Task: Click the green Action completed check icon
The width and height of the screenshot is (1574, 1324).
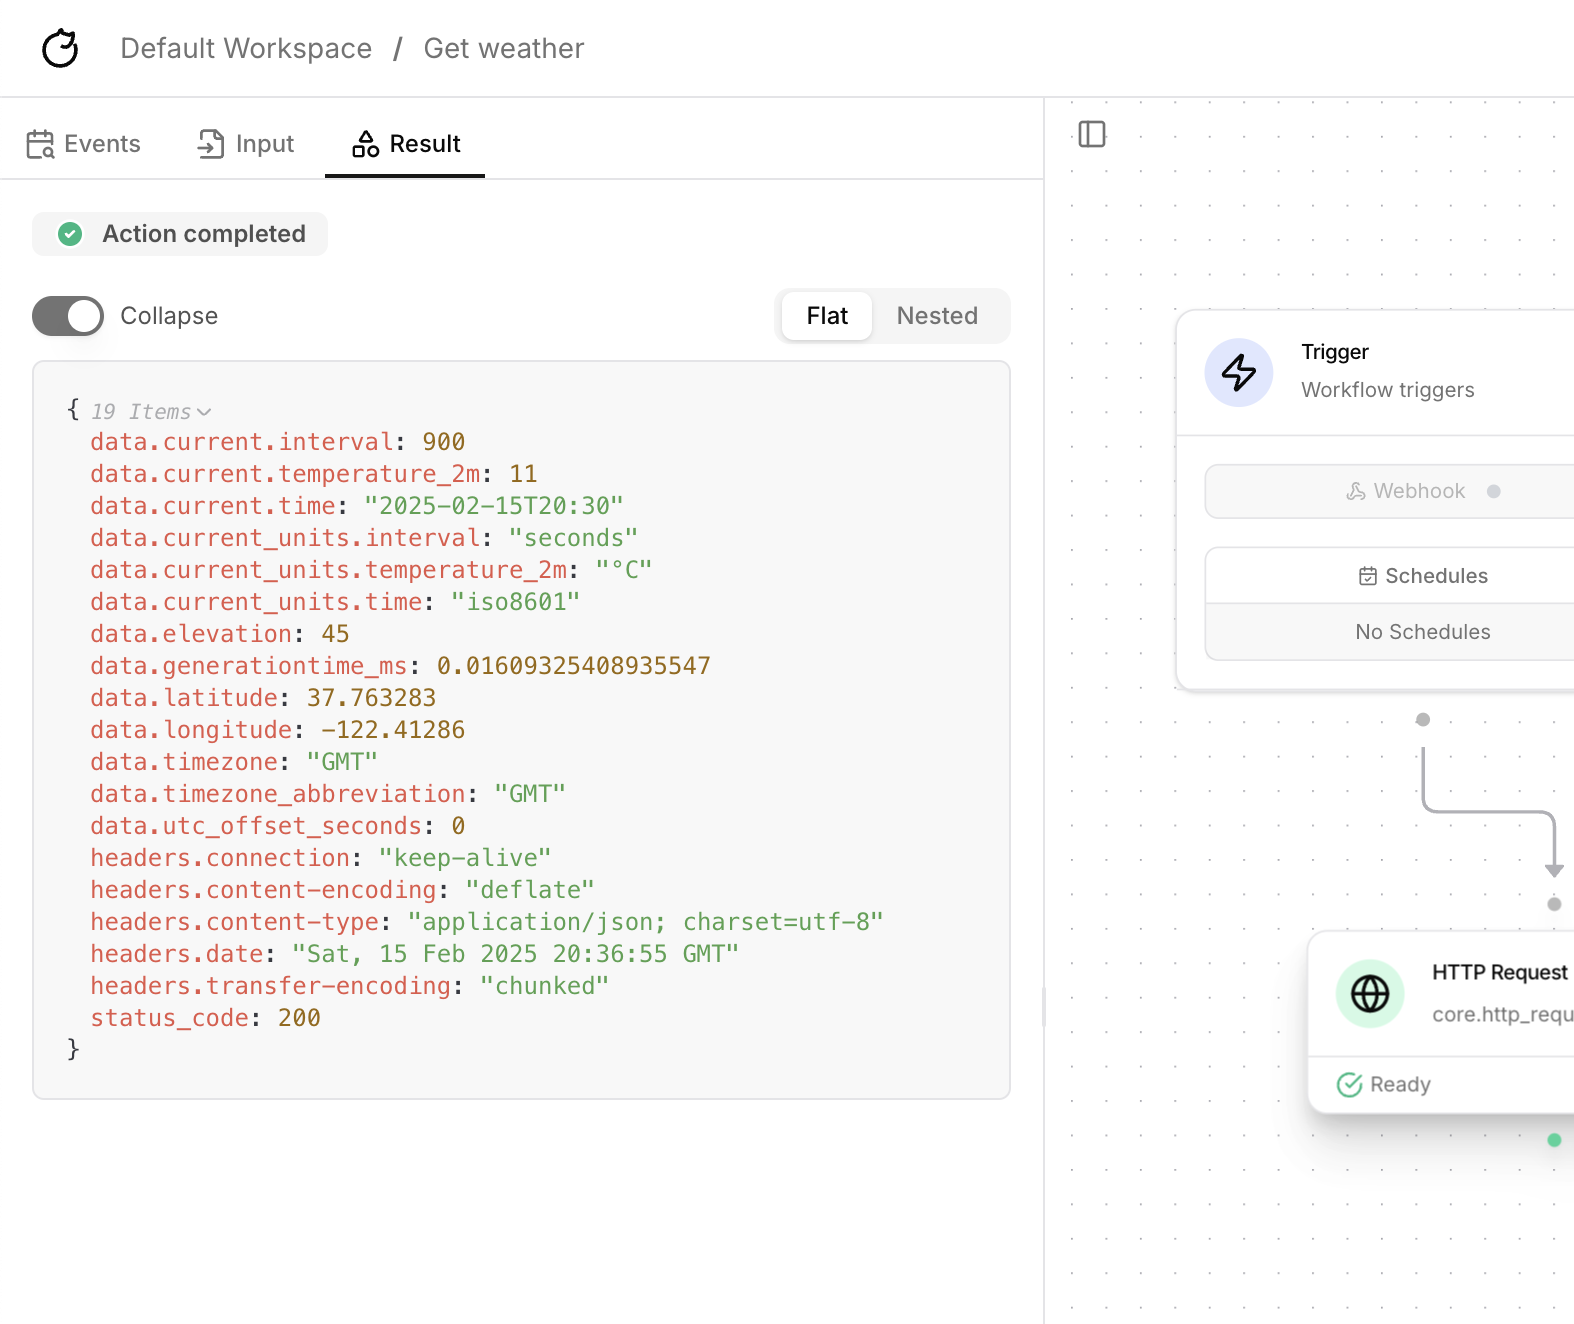Action: tap(70, 234)
